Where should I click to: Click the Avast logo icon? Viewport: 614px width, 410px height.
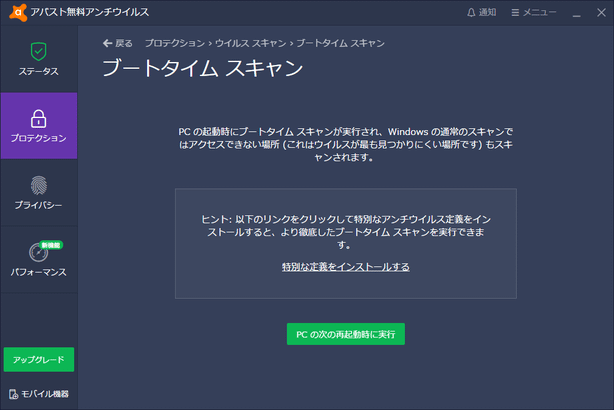click(18, 12)
